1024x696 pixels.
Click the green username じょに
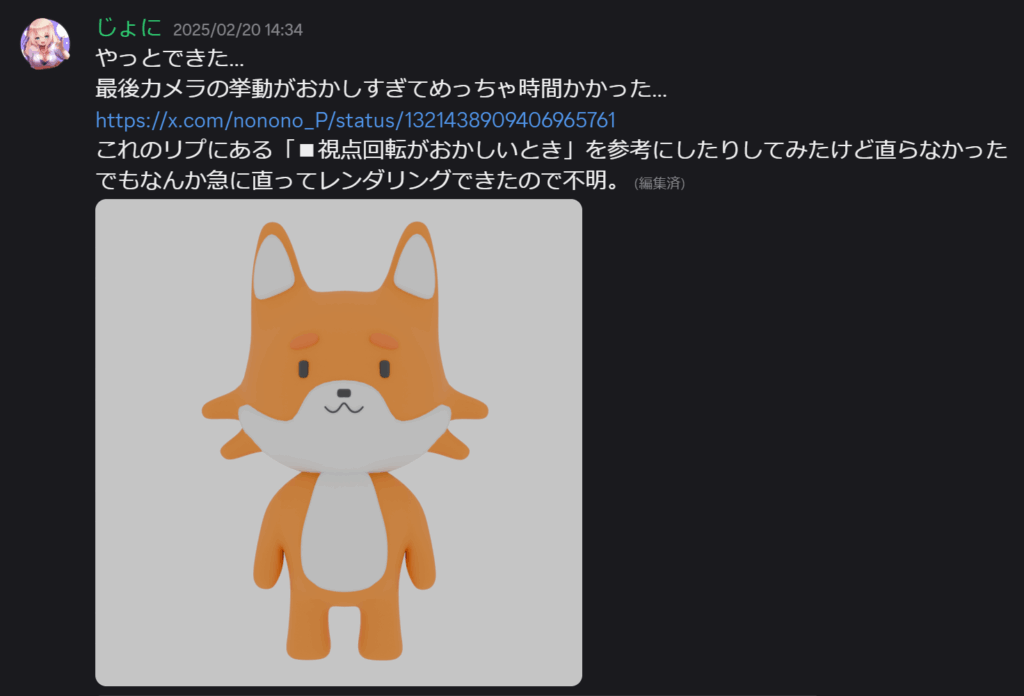click(x=129, y=28)
